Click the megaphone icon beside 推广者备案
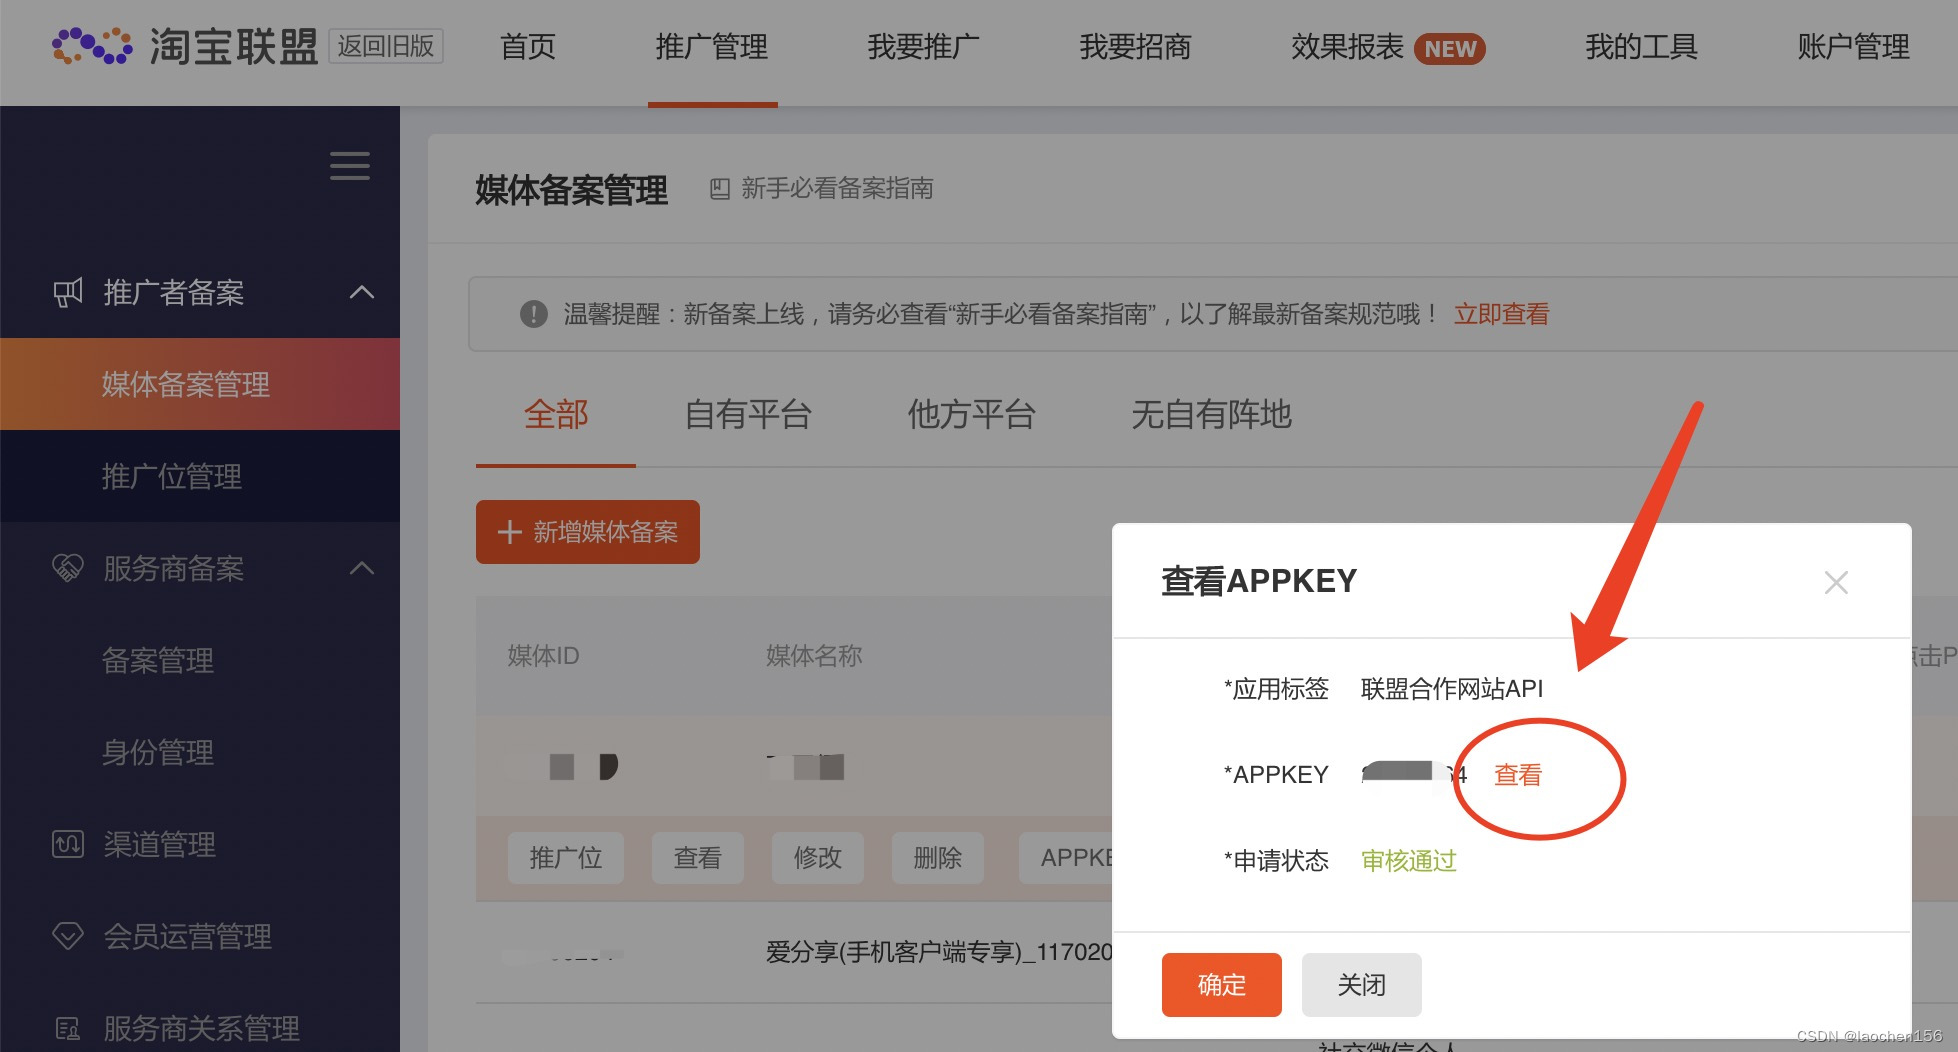This screenshot has height=1052, width=1958. click(x=67, y=292)
